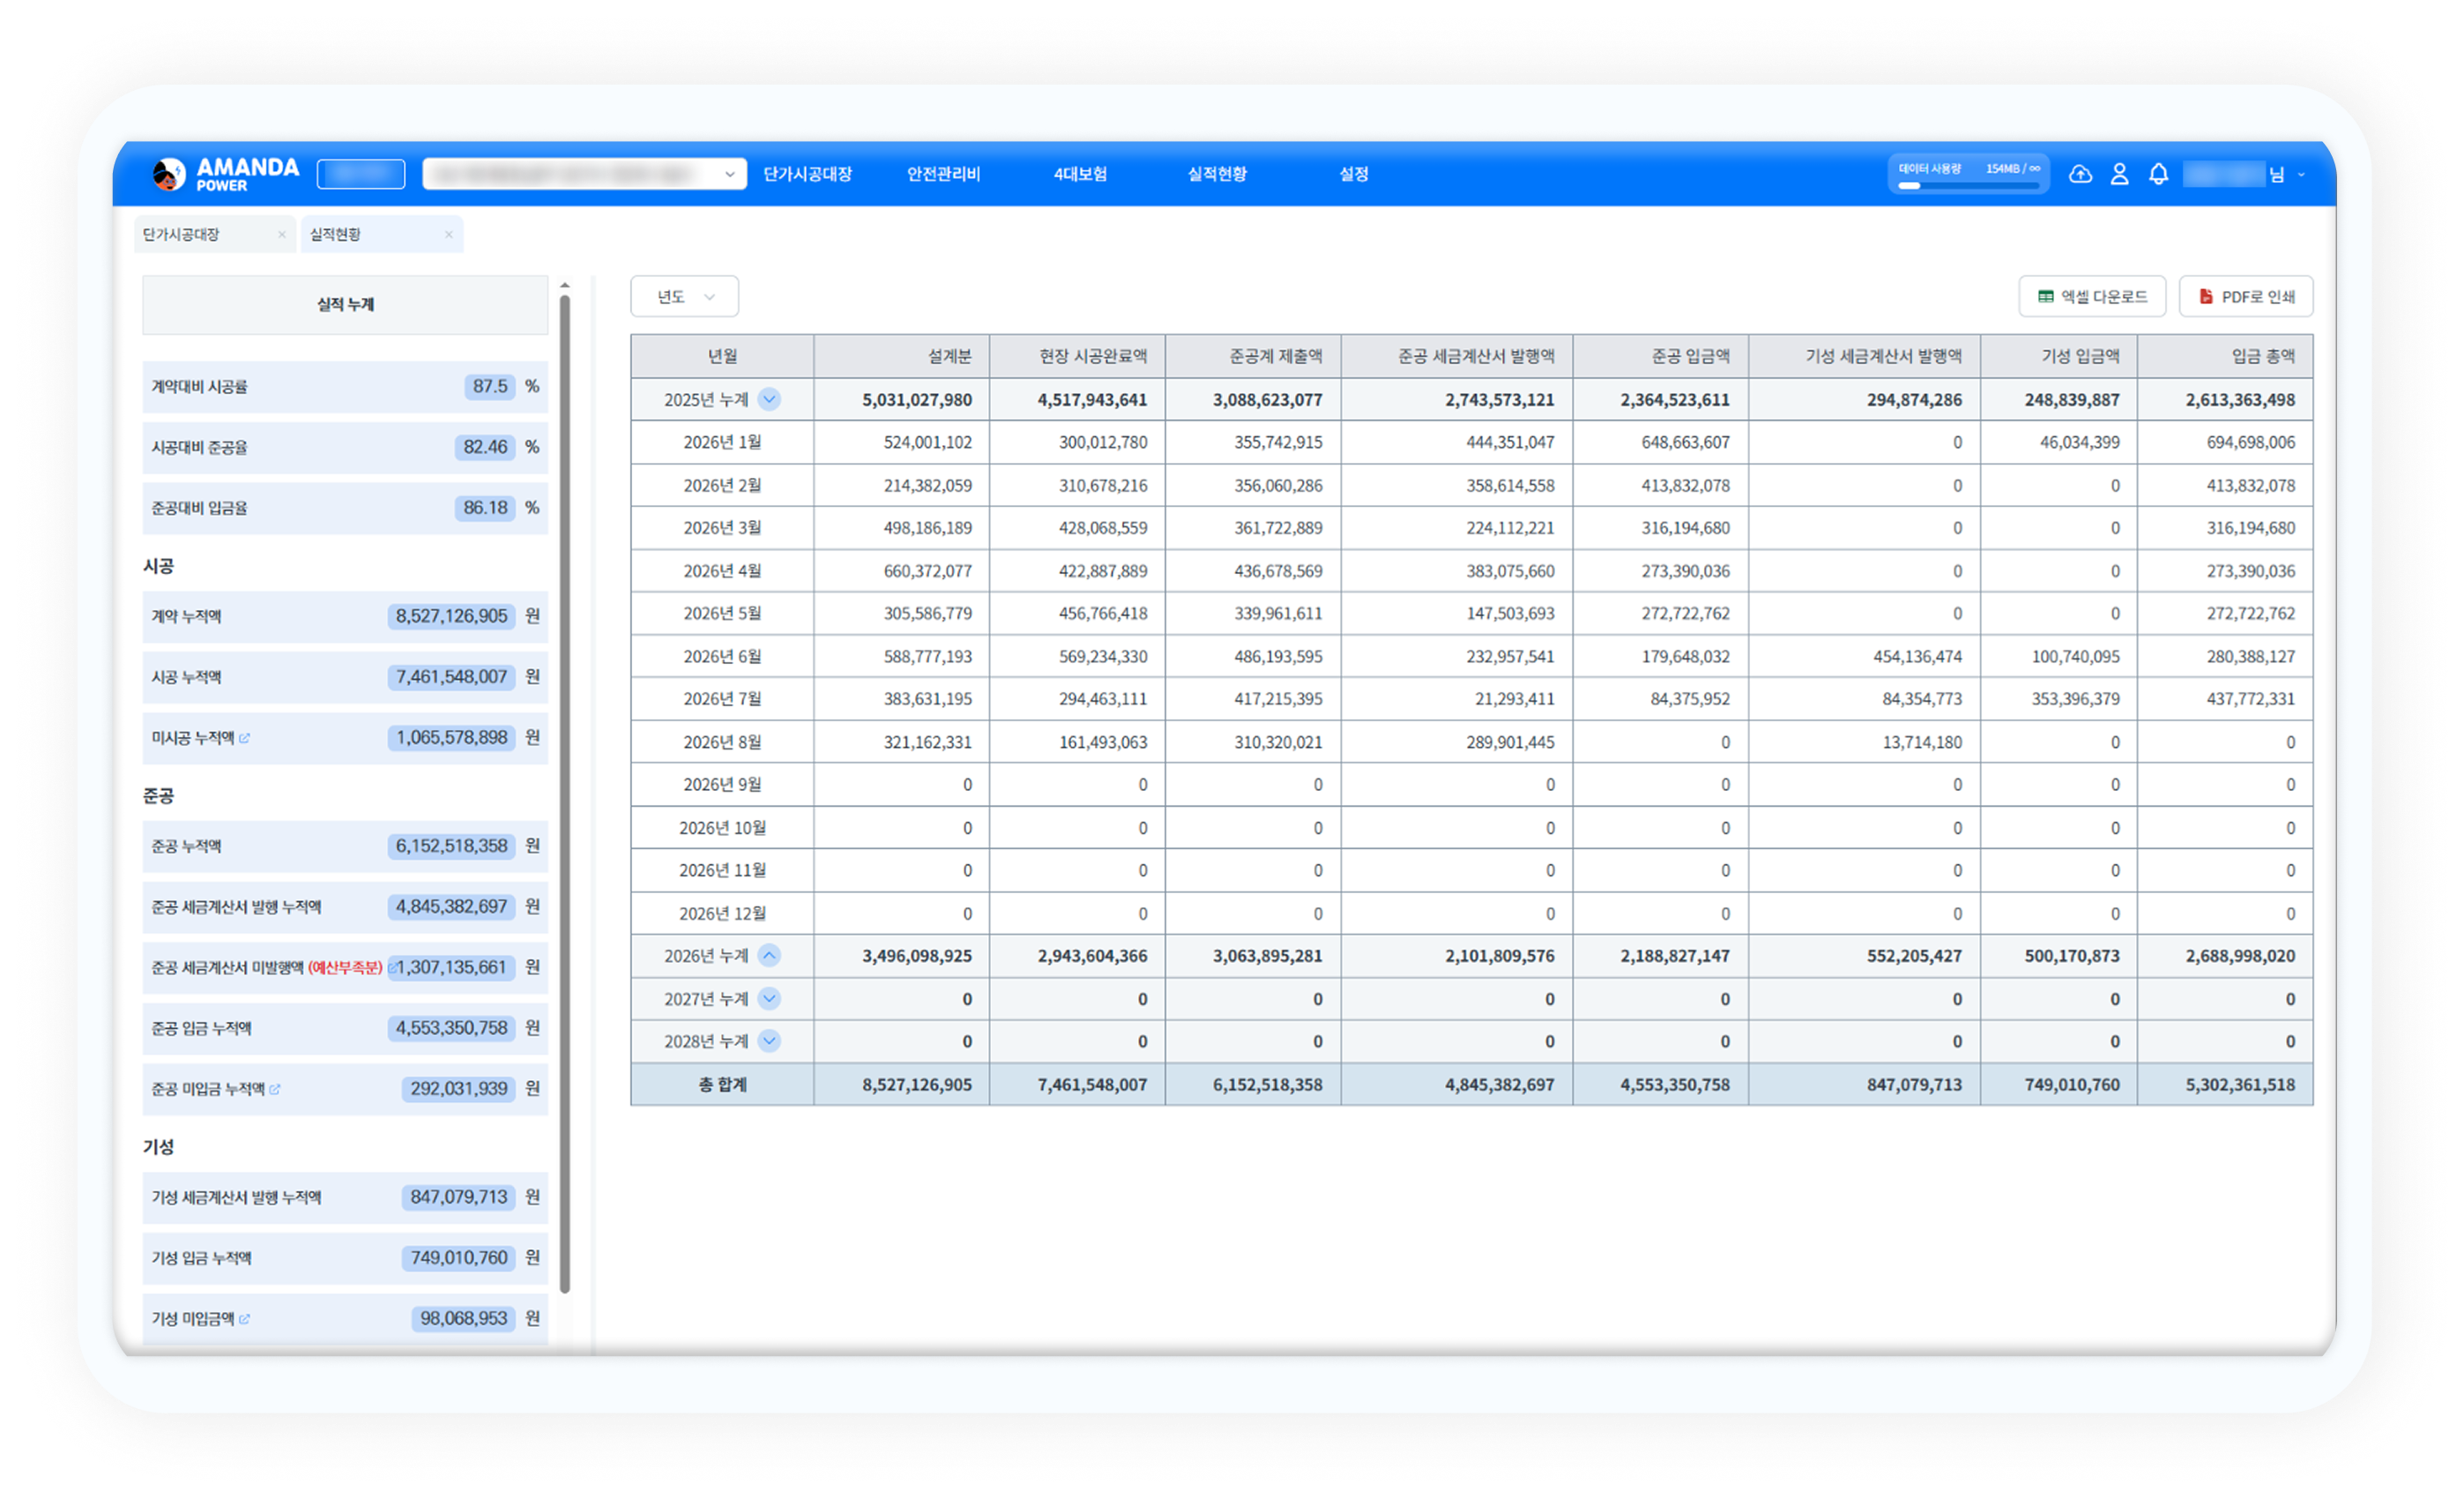The width and height of the screenshot is (2464, 1498).
Task: Click the 설계분 column header
Action: tap(901, 356)
